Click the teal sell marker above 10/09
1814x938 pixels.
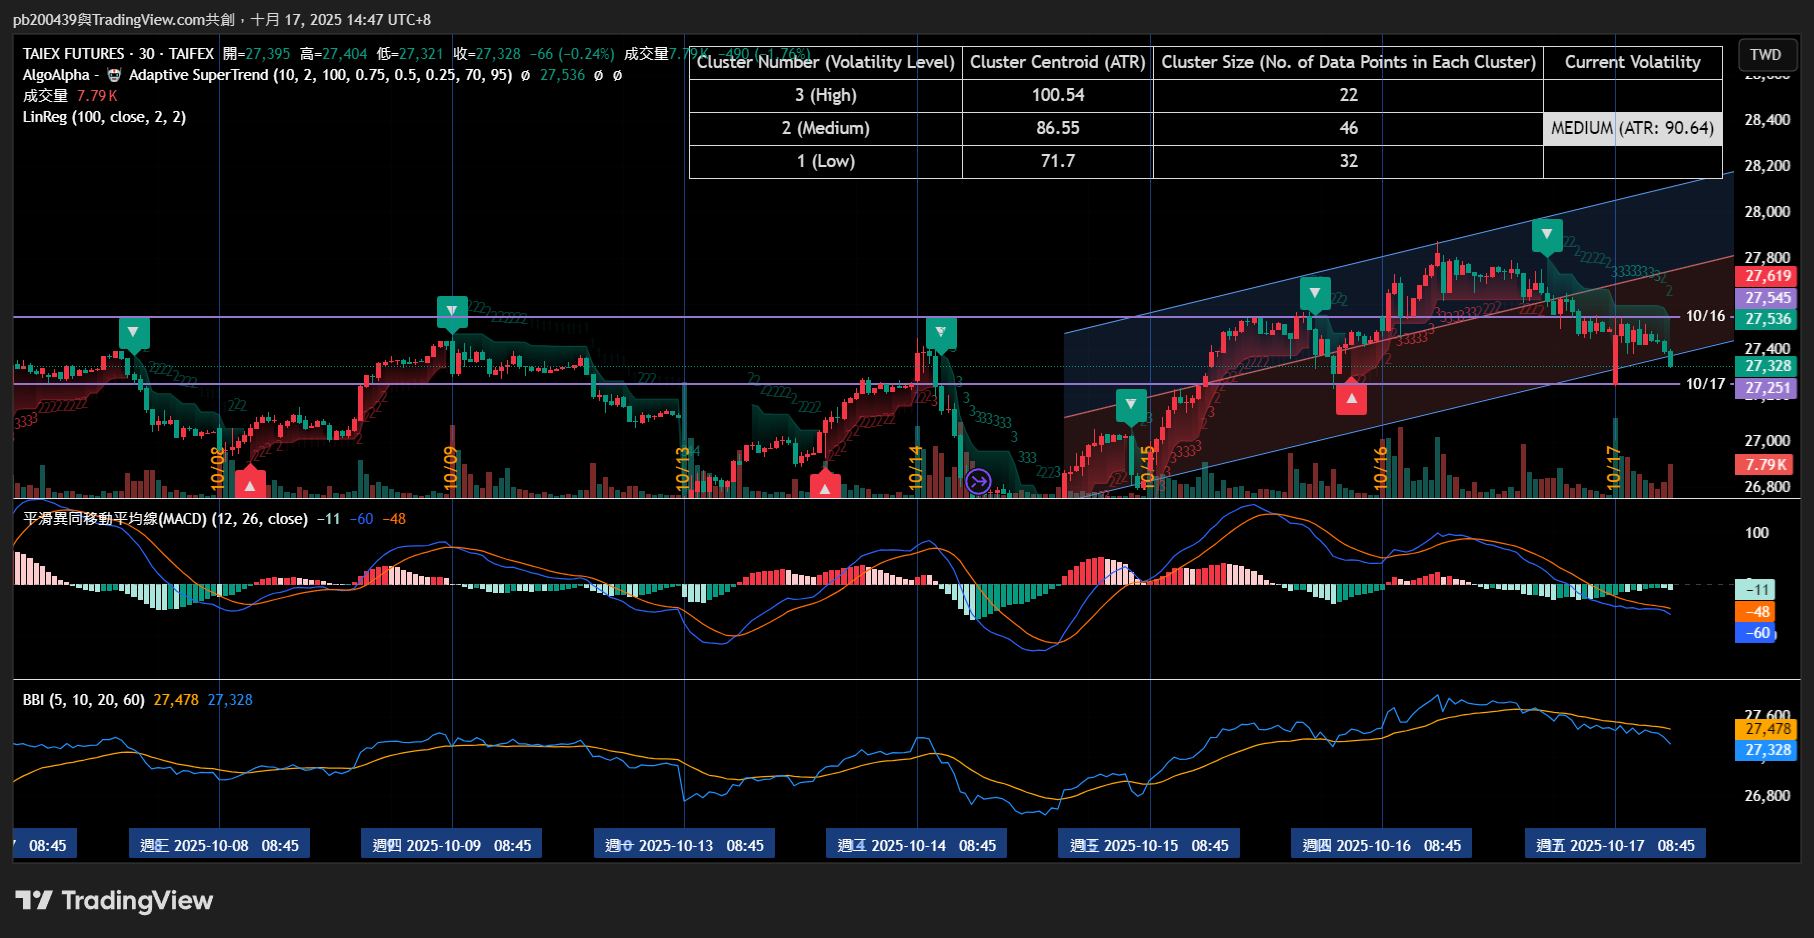click(x=452, y=311)
